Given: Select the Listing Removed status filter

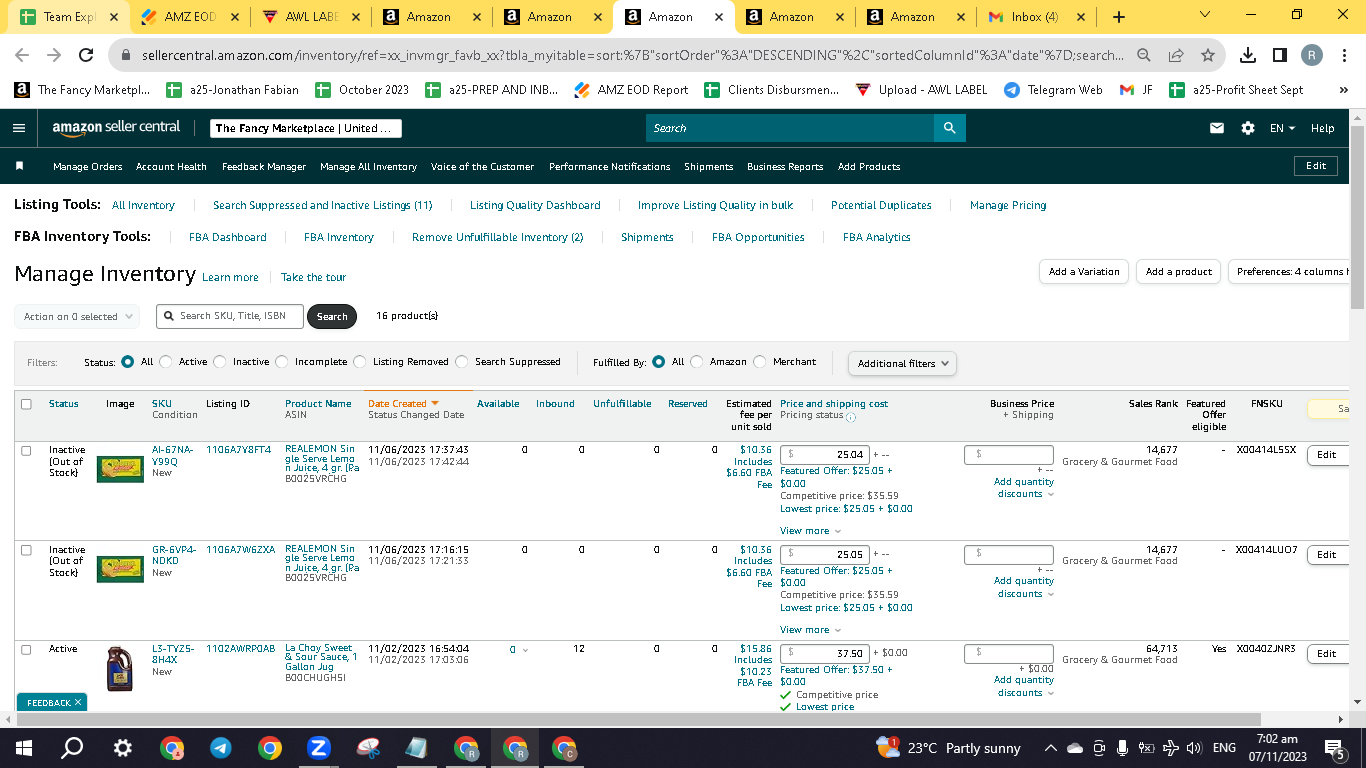Looking at the screenshot, I should point(360,362).
